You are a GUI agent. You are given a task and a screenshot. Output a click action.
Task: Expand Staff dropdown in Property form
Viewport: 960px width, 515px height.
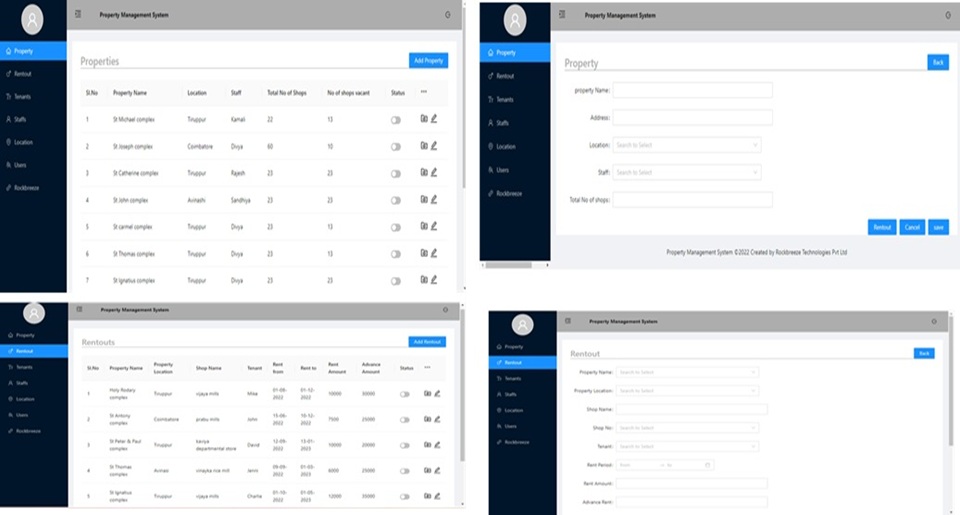[686, 172]
